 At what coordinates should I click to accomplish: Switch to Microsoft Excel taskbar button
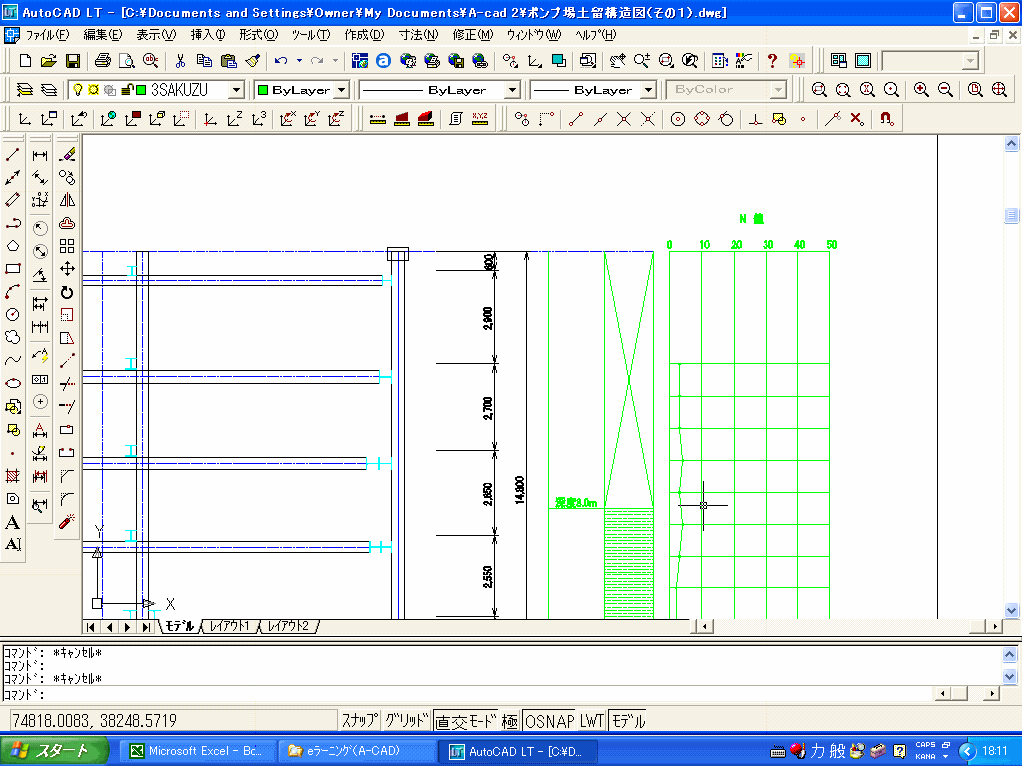196,751
